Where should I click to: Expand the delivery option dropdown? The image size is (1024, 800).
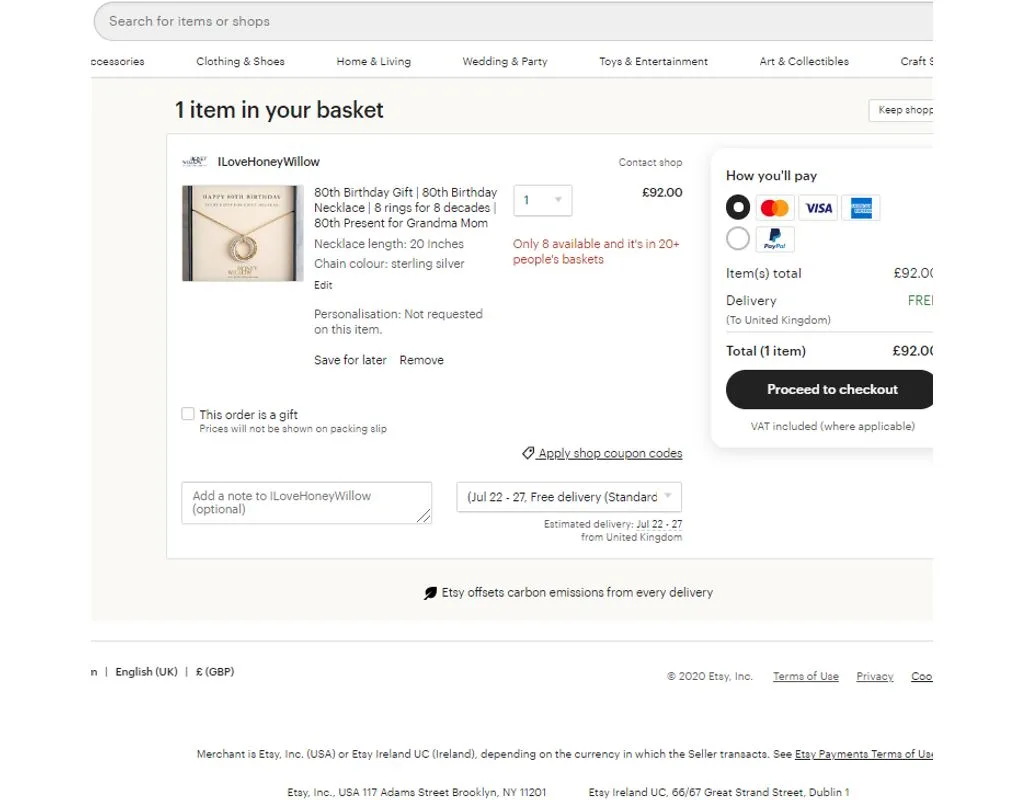click(x=569, y=497)
